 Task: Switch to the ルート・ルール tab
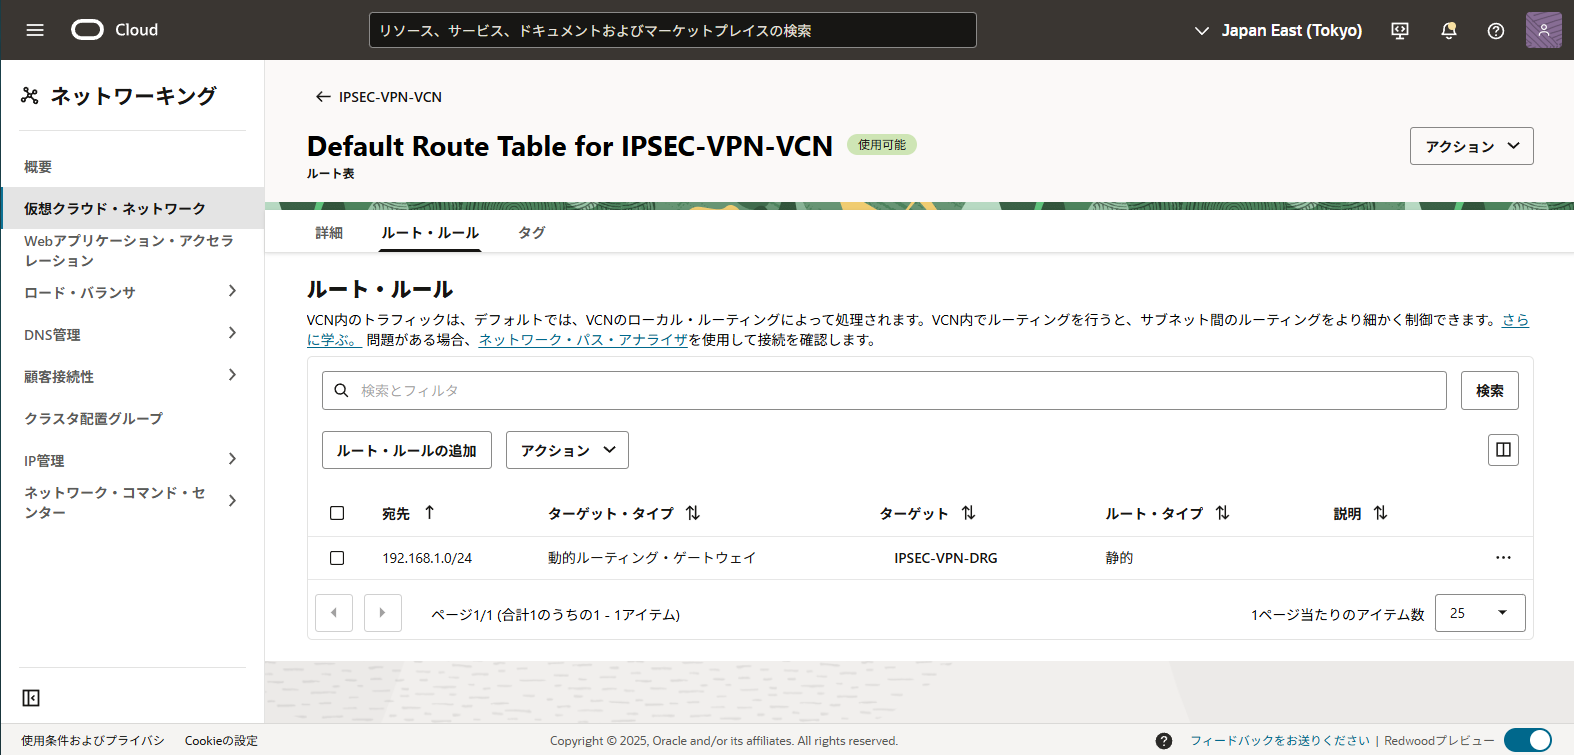pyautogui.click(x=430, y=232)
